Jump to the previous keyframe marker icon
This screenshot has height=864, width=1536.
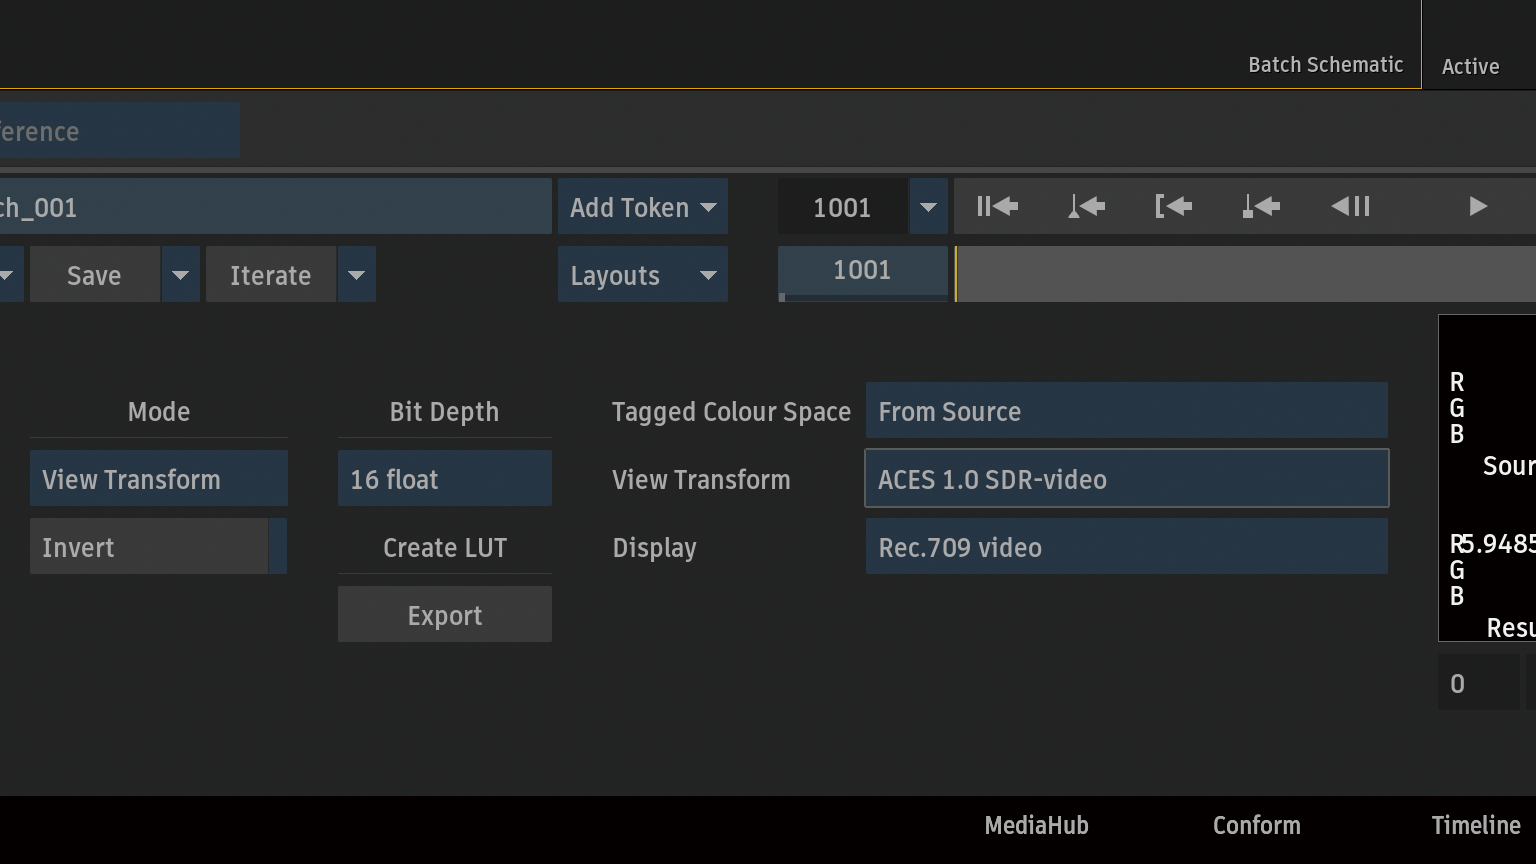point(1086,206)
